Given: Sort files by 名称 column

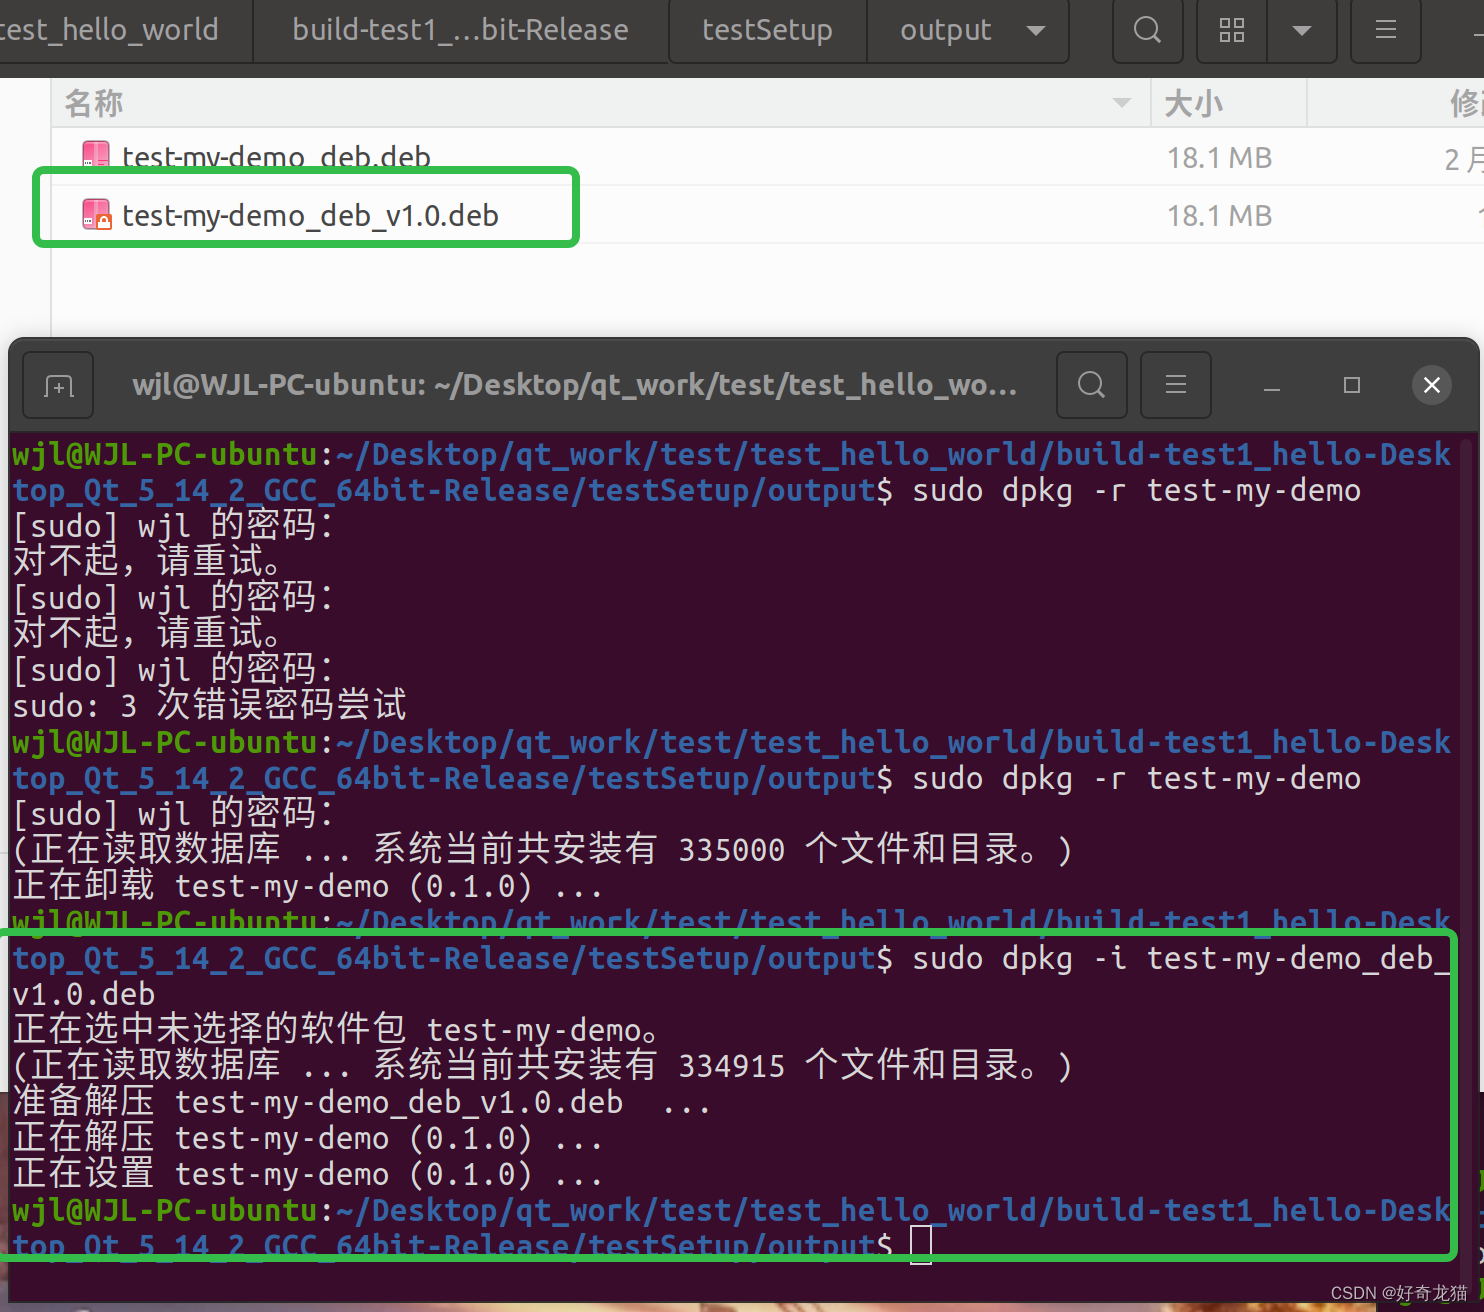Looking at the screenshot, I should pos(600,103).
